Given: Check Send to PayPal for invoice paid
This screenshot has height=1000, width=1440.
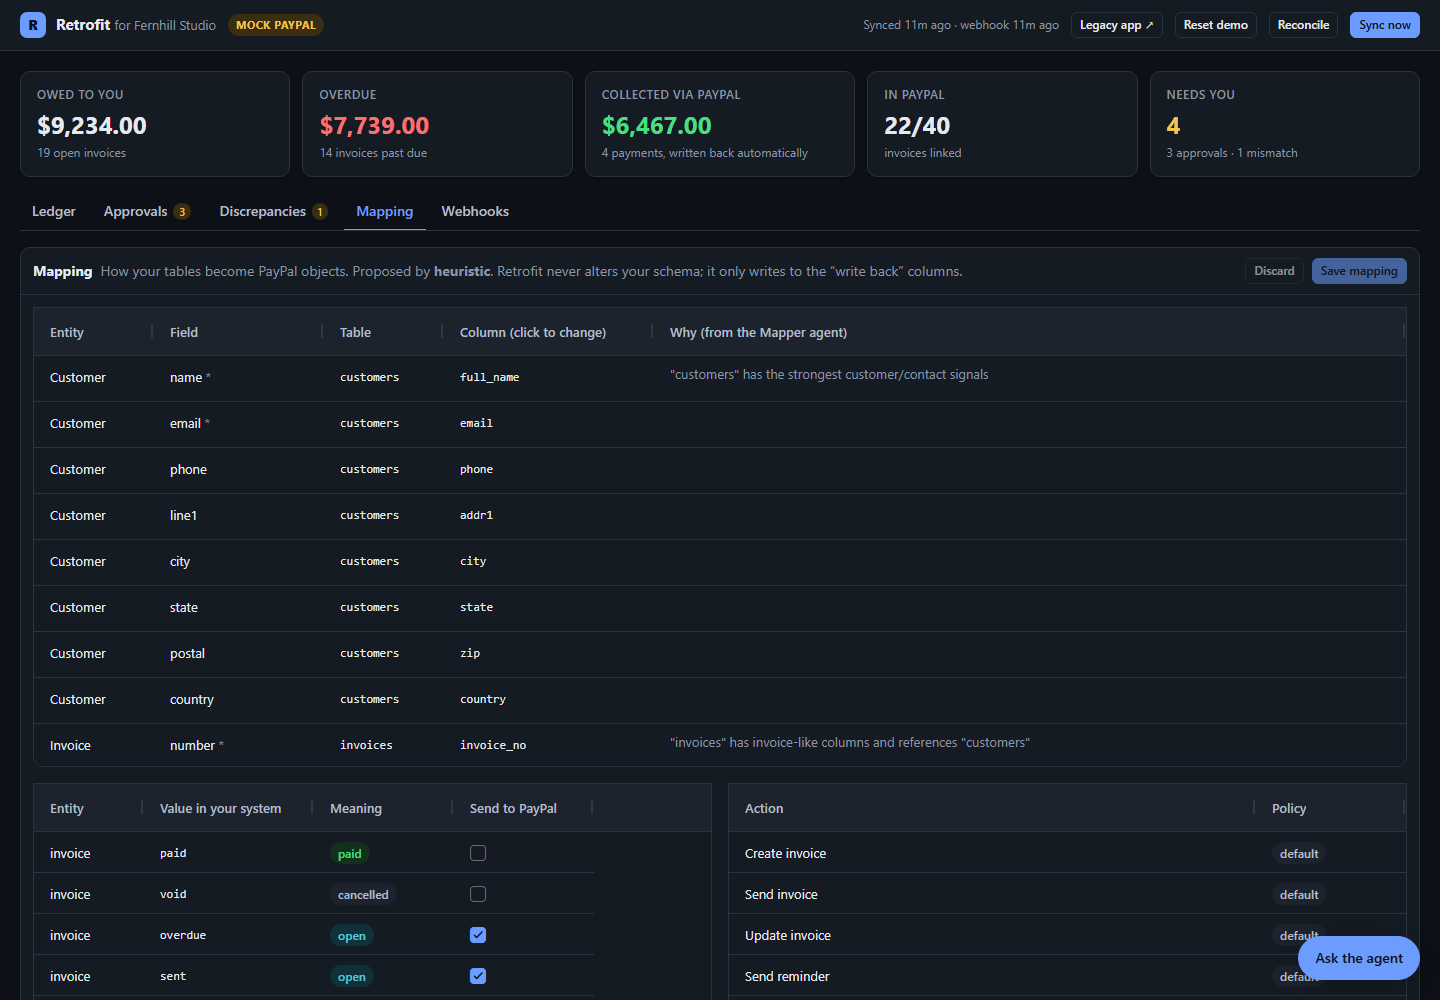Looking at the screenshot, I should 478,853.
